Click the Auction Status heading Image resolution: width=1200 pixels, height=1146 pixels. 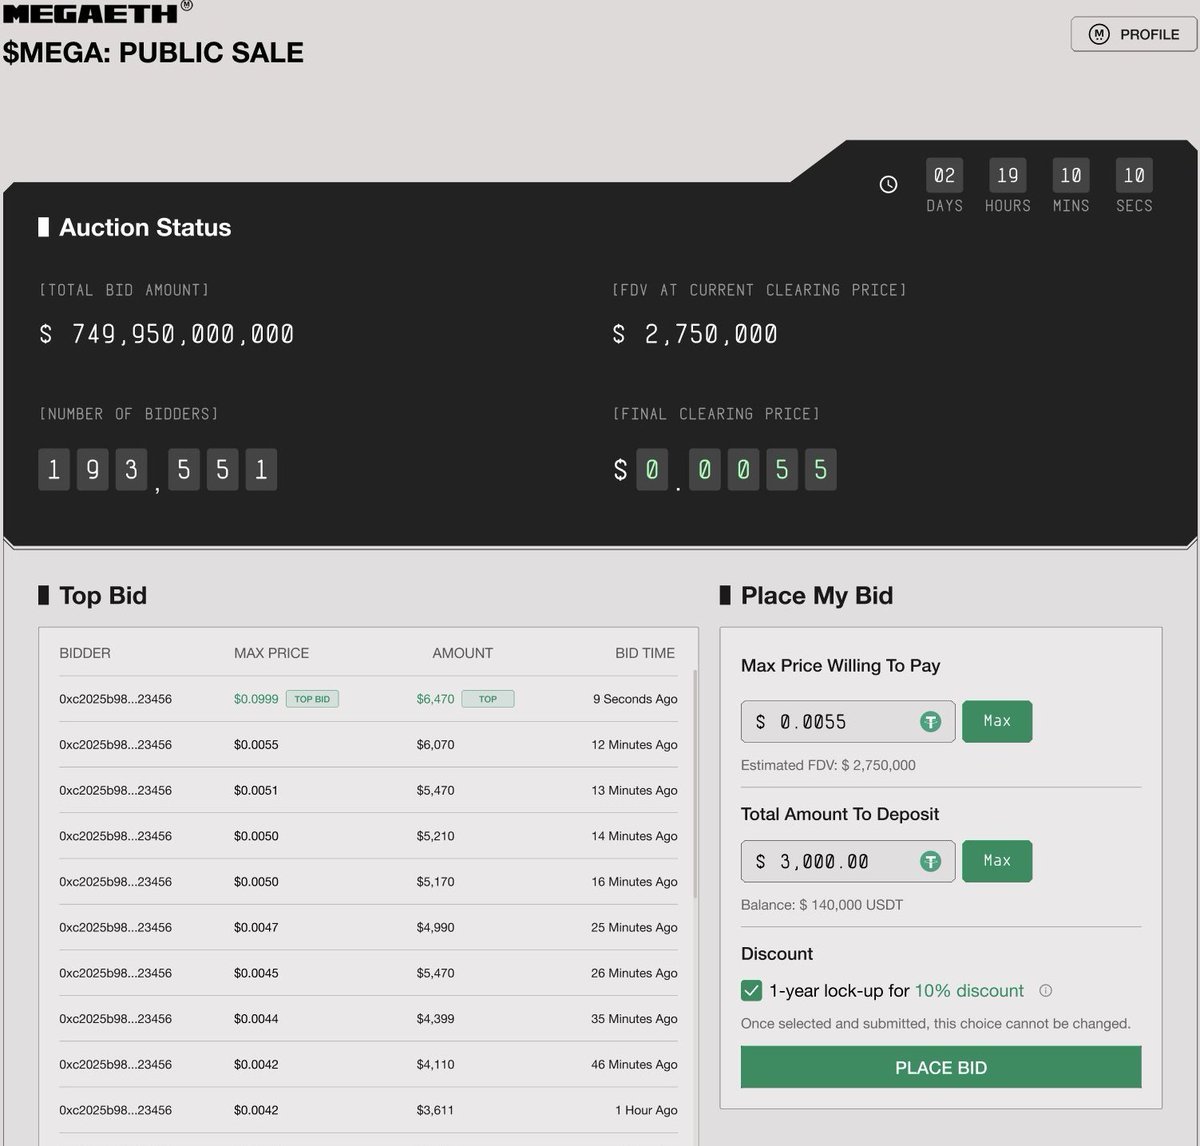click(145, 228)
